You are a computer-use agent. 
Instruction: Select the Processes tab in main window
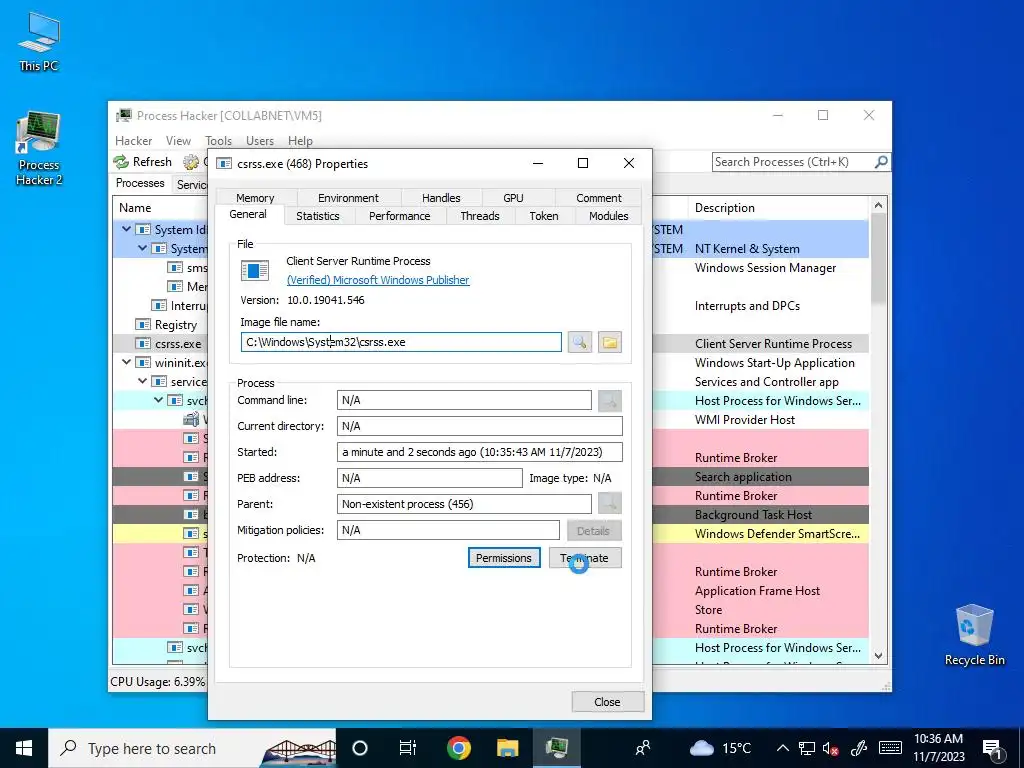pyautogui.click(x=140, y=184)
